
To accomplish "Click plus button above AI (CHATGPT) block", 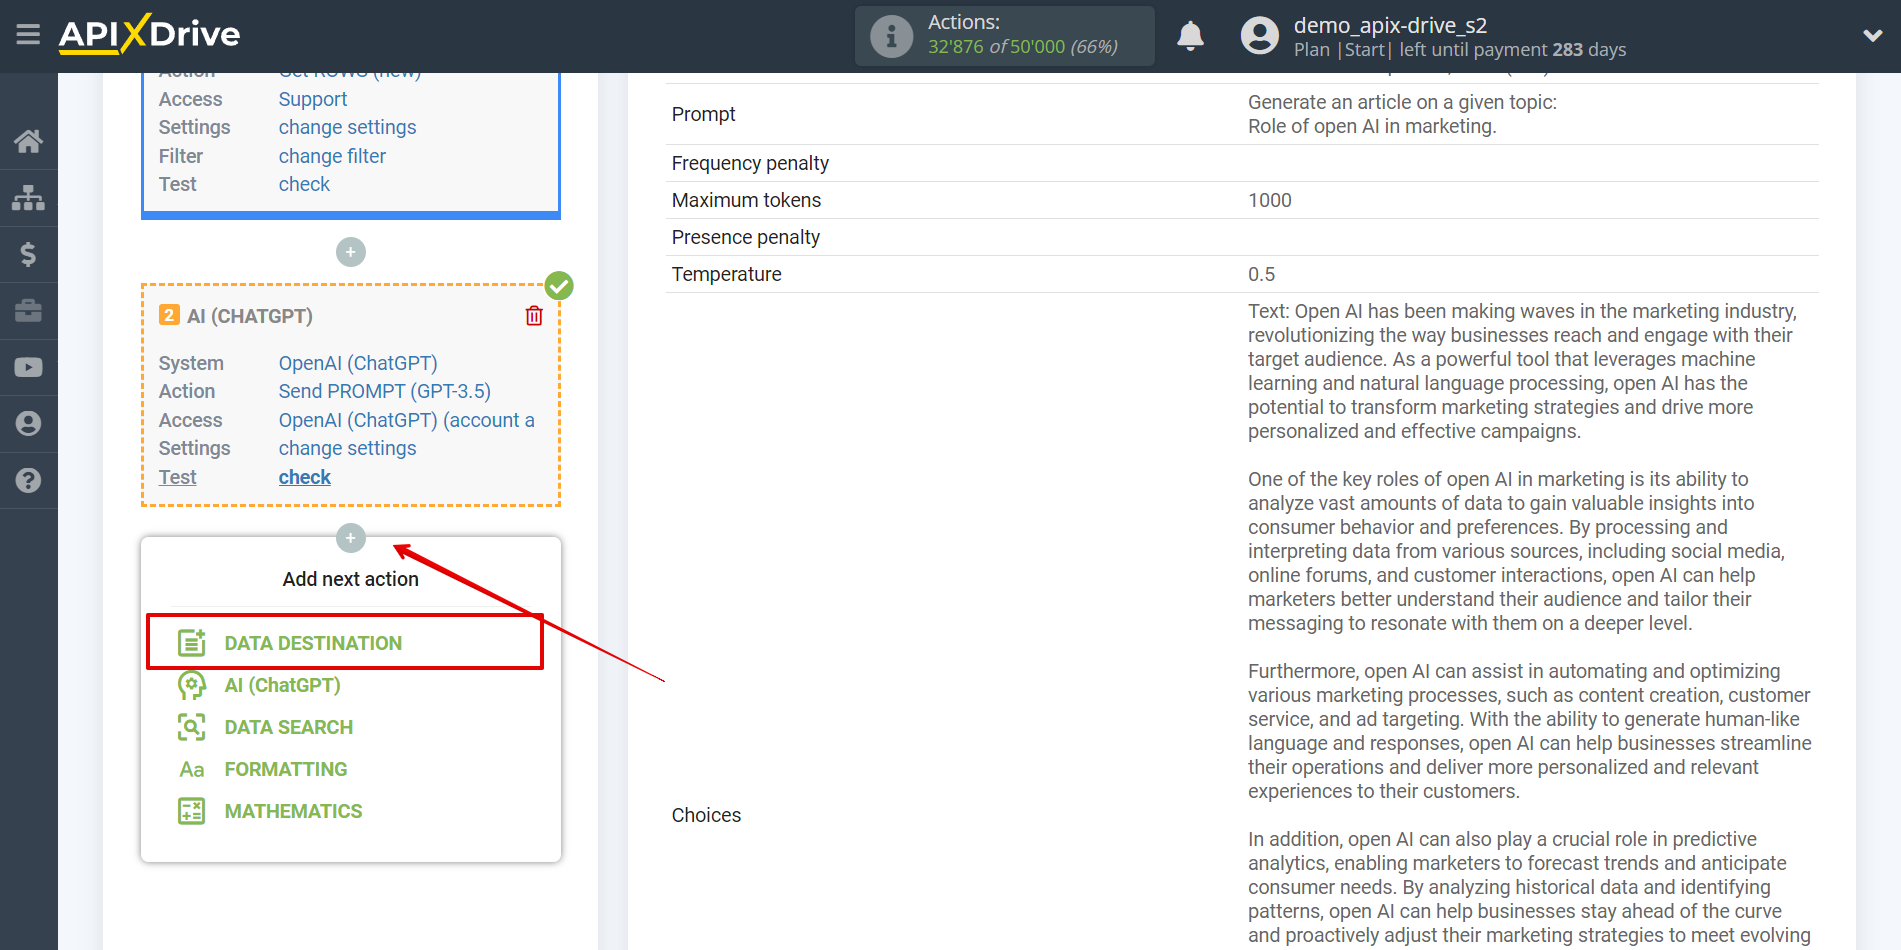I will coord(350,252).
